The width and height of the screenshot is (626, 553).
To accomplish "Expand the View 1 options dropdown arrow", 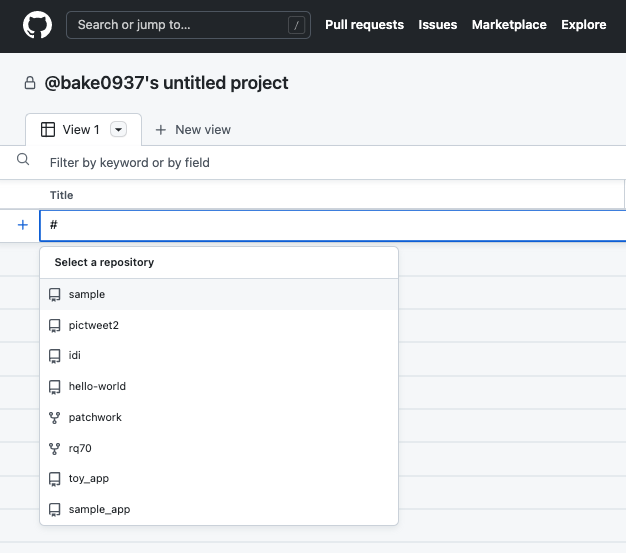I will point(119,129).
